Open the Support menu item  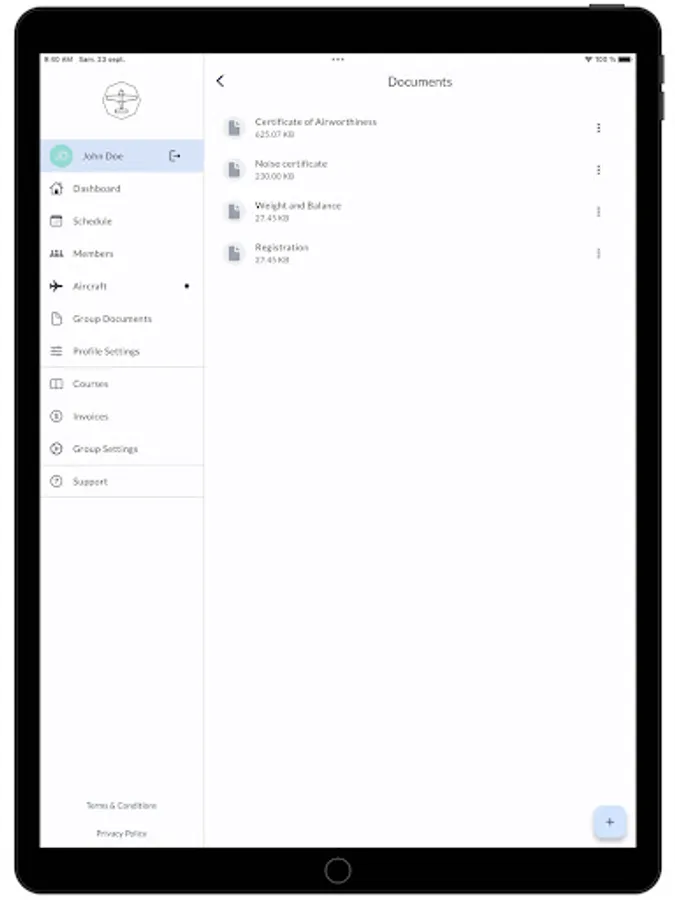[x=122, y=482]
